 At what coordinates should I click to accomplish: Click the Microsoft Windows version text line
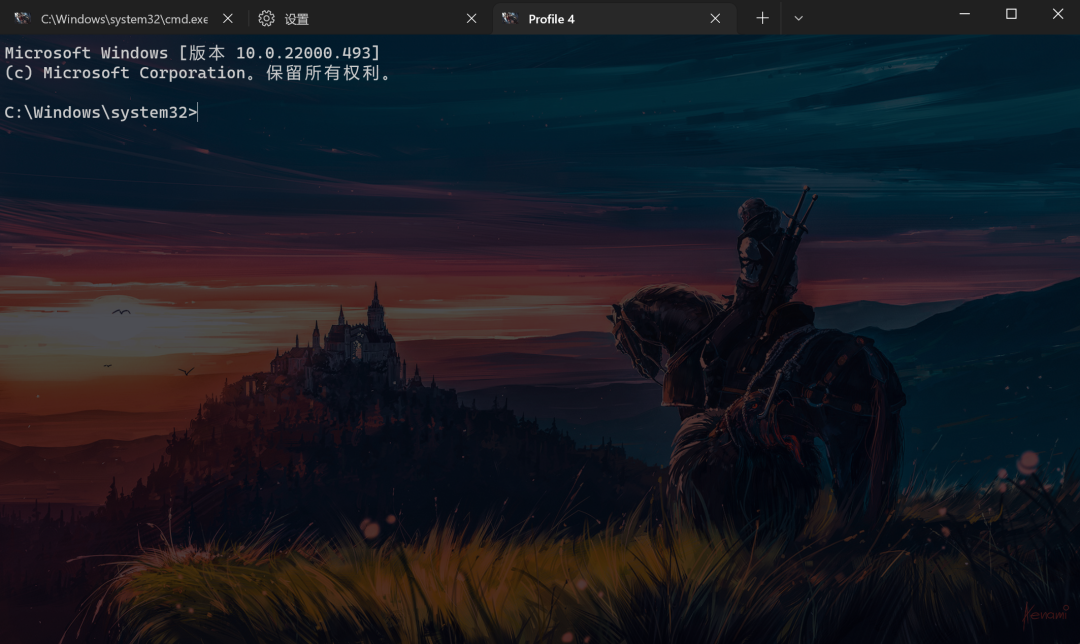pos(192,53)
